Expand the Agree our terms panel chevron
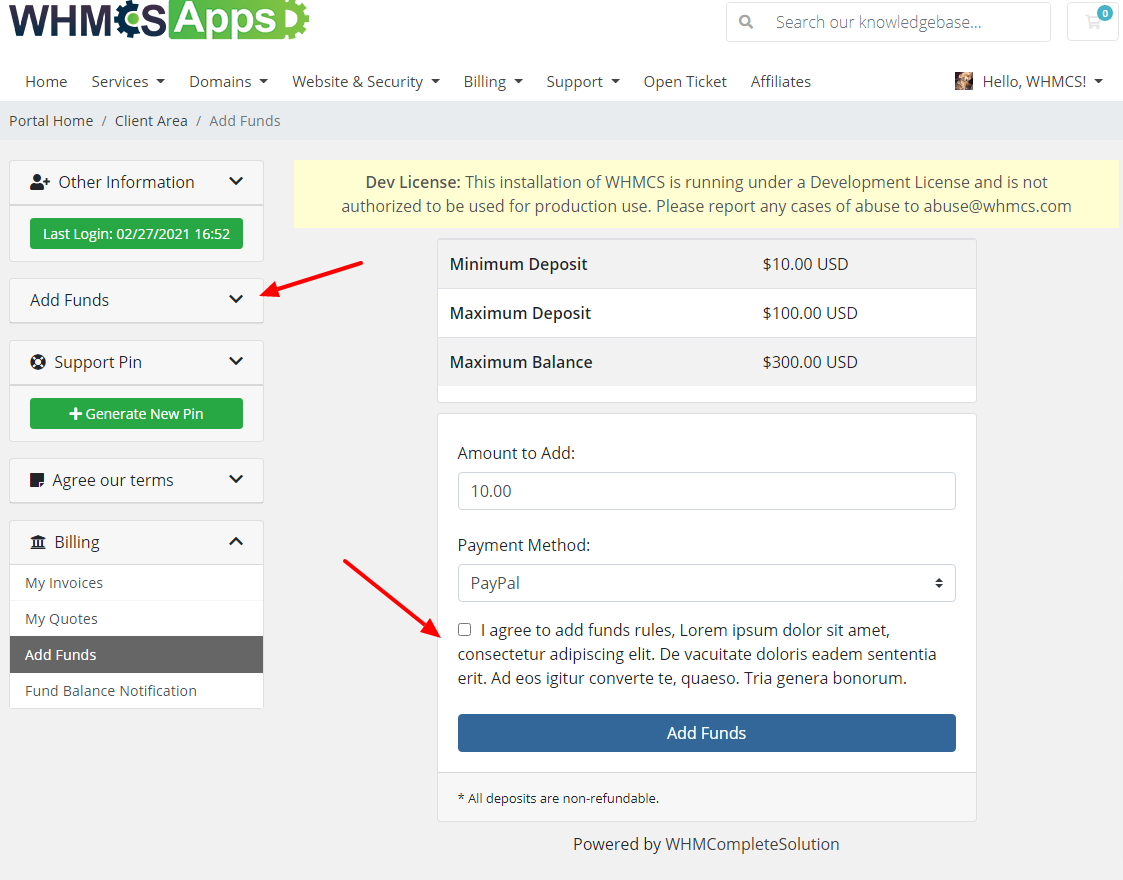This screenshot has height=880, width=1123. tap(236, 479)
